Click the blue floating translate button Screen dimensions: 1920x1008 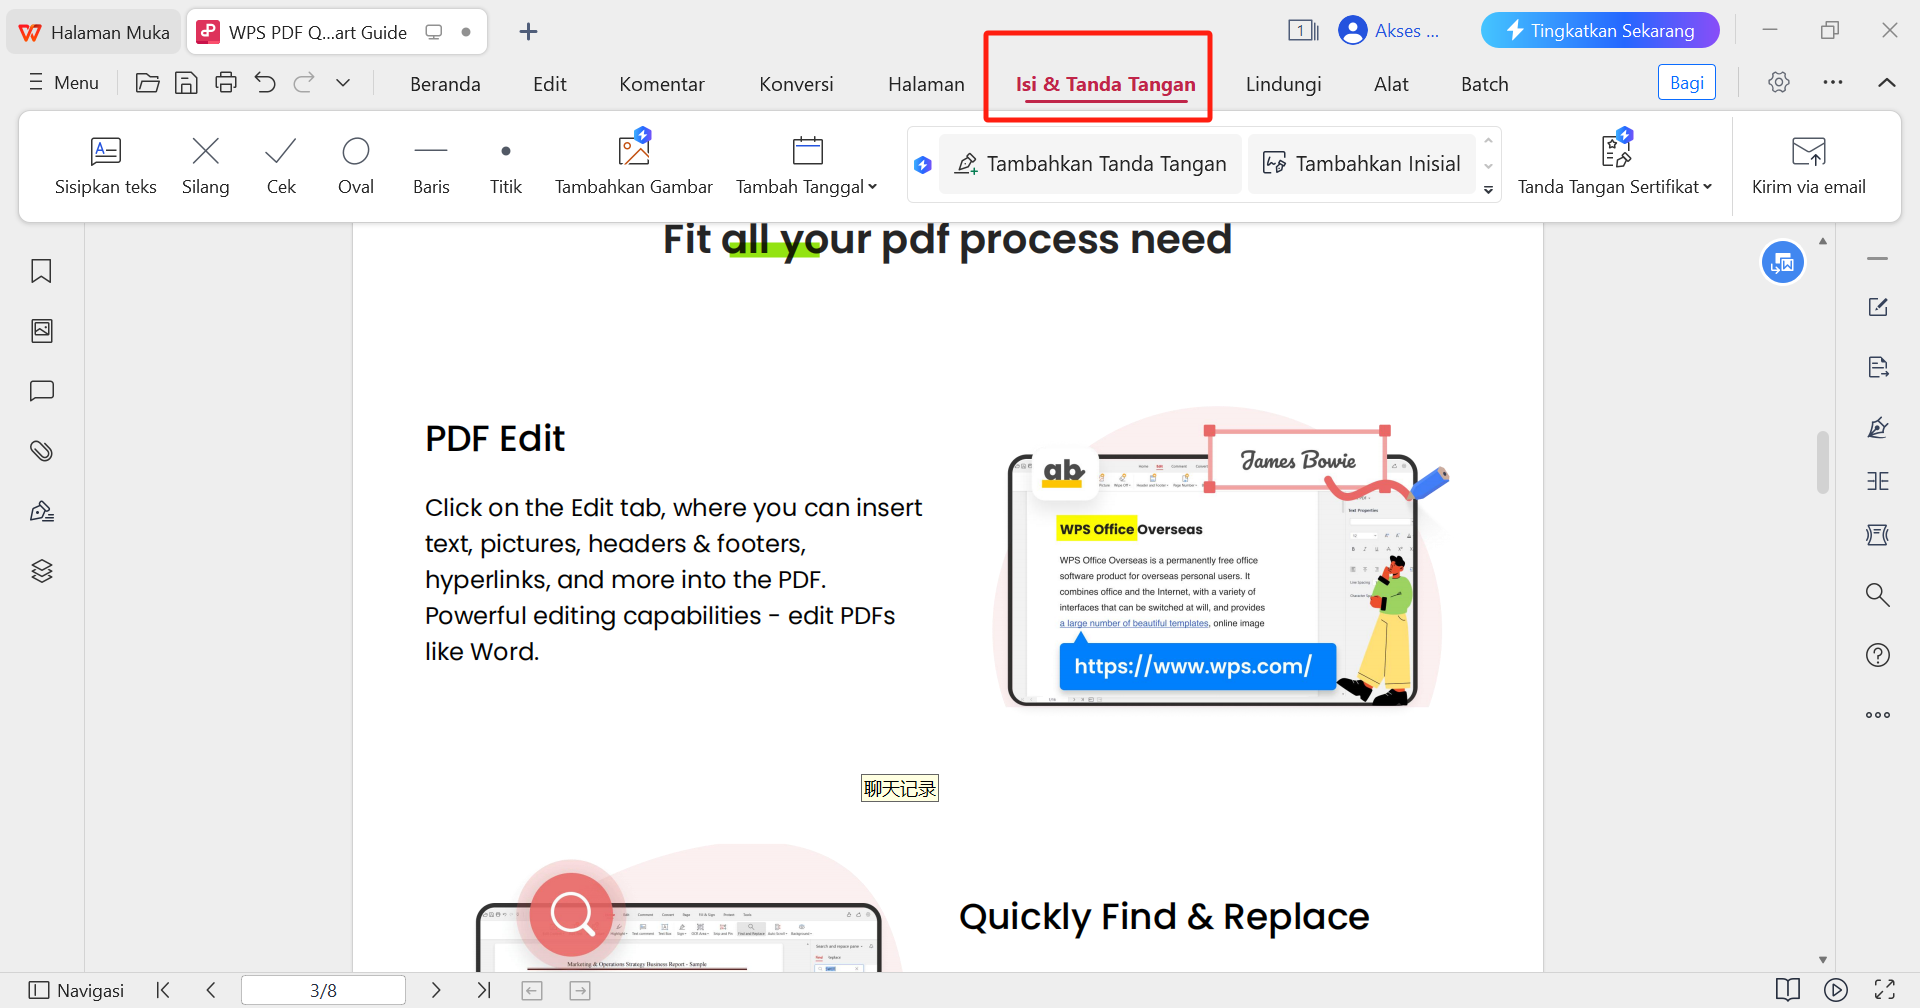[1783, 263]
